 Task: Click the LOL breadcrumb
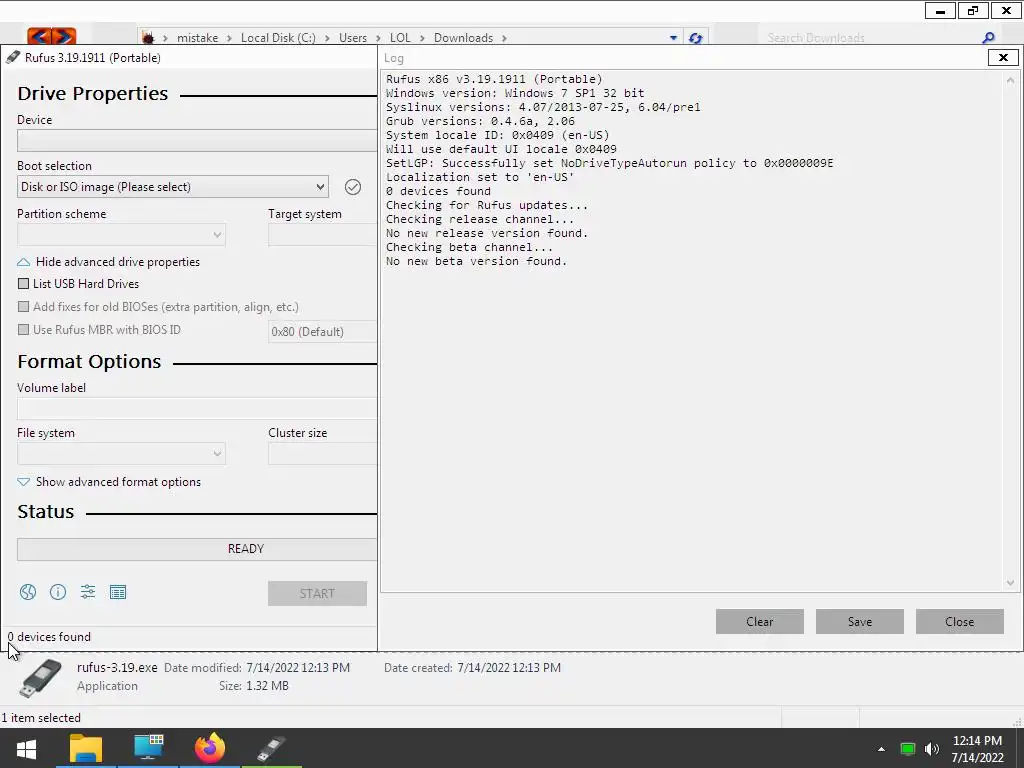point(400,38)
